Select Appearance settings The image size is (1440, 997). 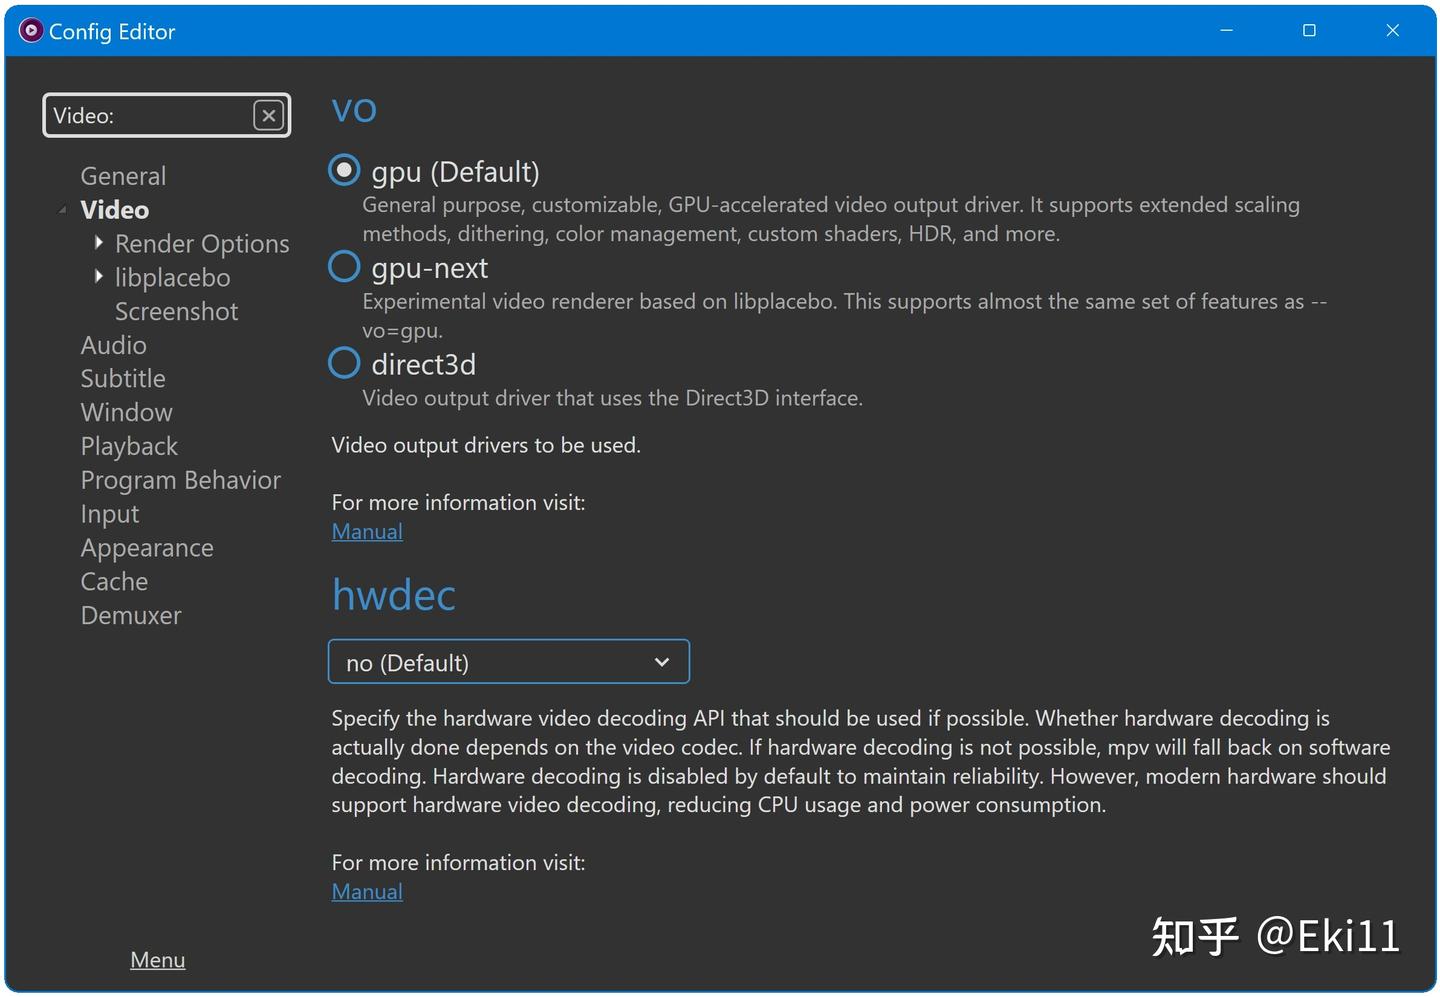pos(147,547)
